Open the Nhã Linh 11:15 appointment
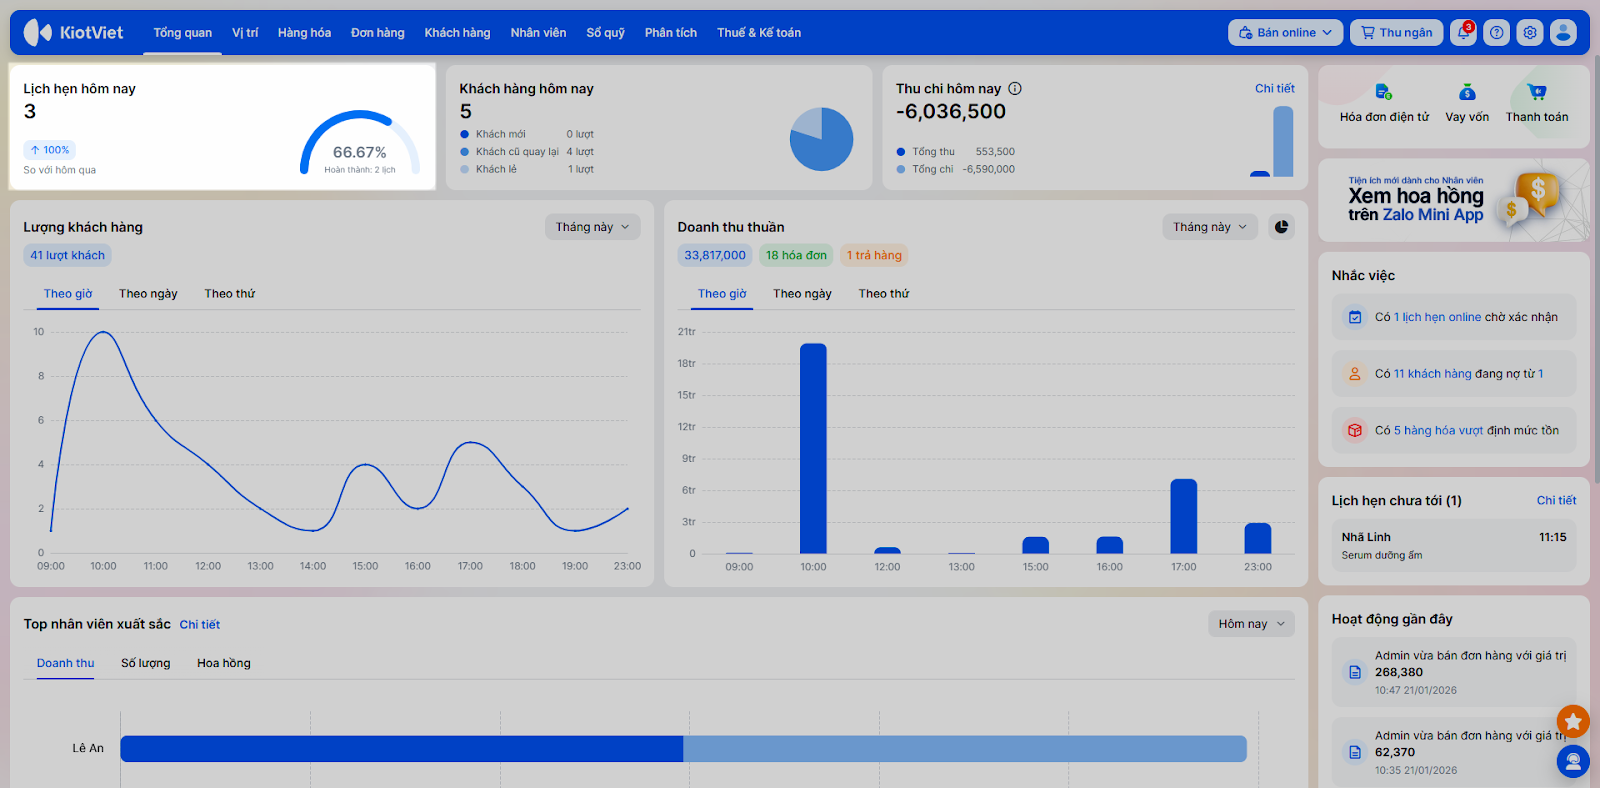The image size is (1600, 788). tap(1453, 545)
